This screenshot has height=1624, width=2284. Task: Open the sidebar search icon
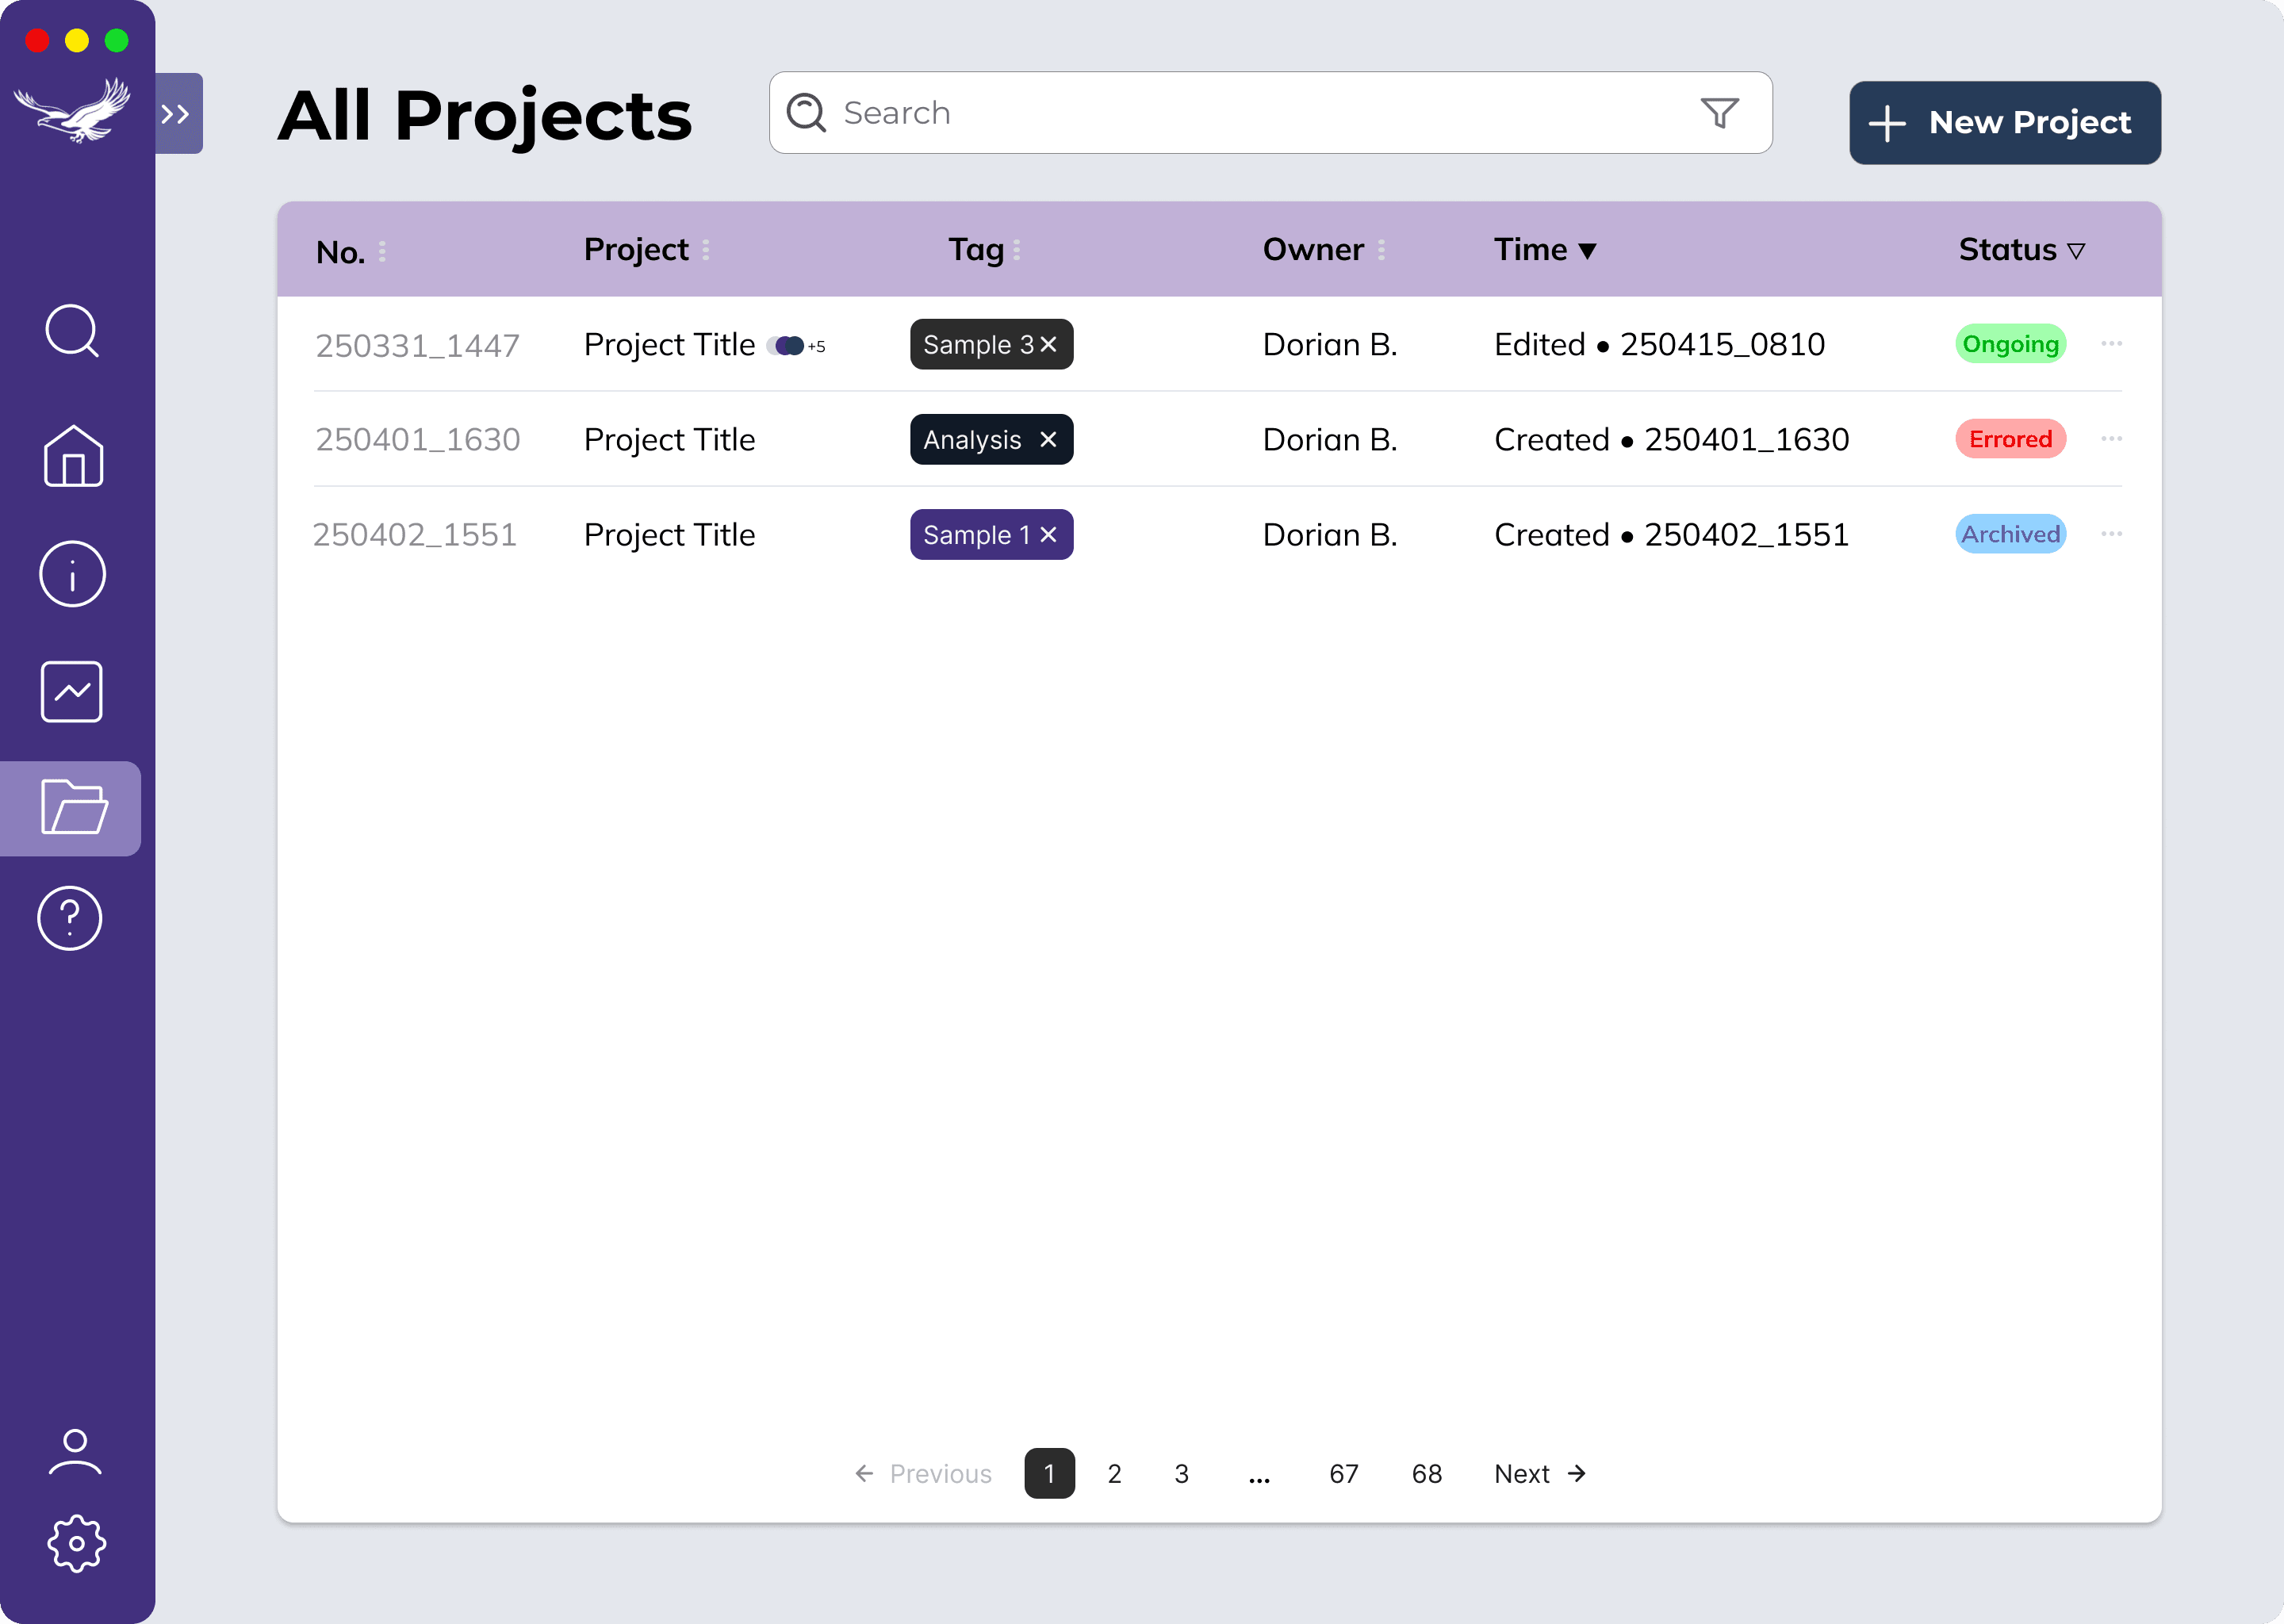(72, 331)
